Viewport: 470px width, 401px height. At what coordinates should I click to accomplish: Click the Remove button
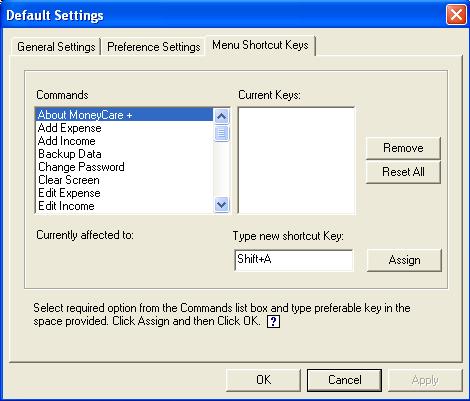click(x=403, y=148)
